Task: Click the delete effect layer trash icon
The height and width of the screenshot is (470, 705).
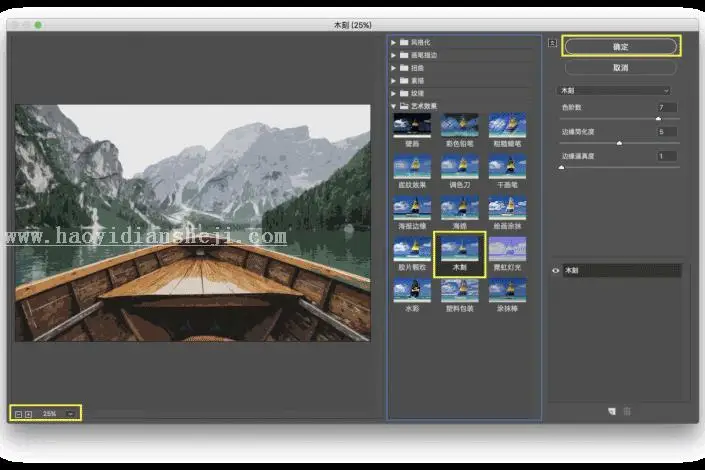Action: tap(627, 412)
